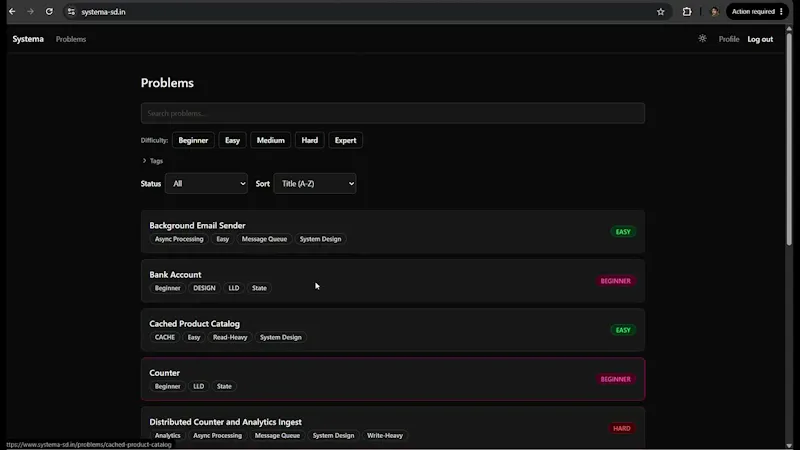
Task: Click System Design tag on Background Email Sender
Action: tap(320, 239)
